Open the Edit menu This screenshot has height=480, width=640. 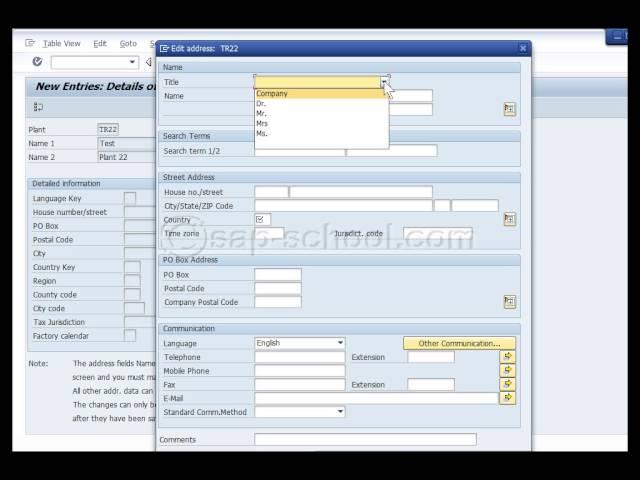coord(100,43)
